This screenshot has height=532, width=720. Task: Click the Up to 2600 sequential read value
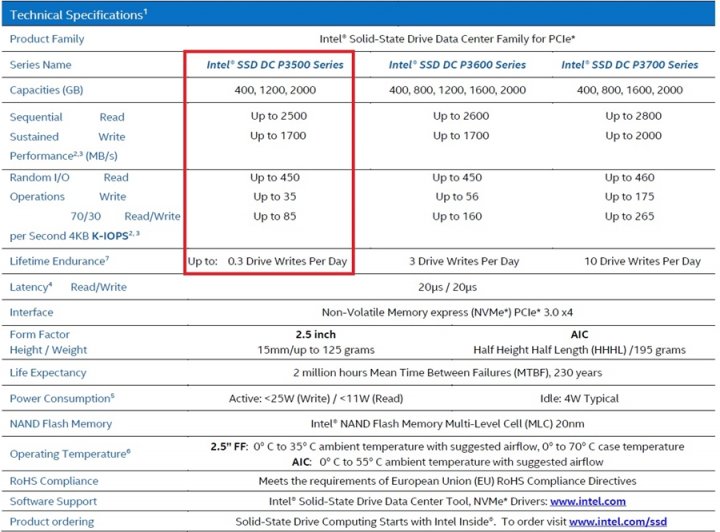(x=461, y=116)
